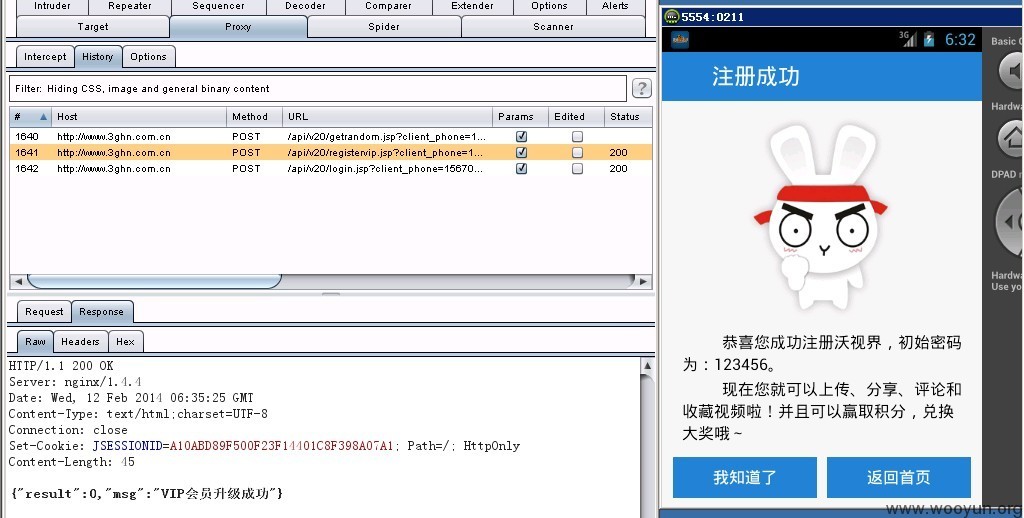Open the Proxy Options sub-tab

coord(148,57)
